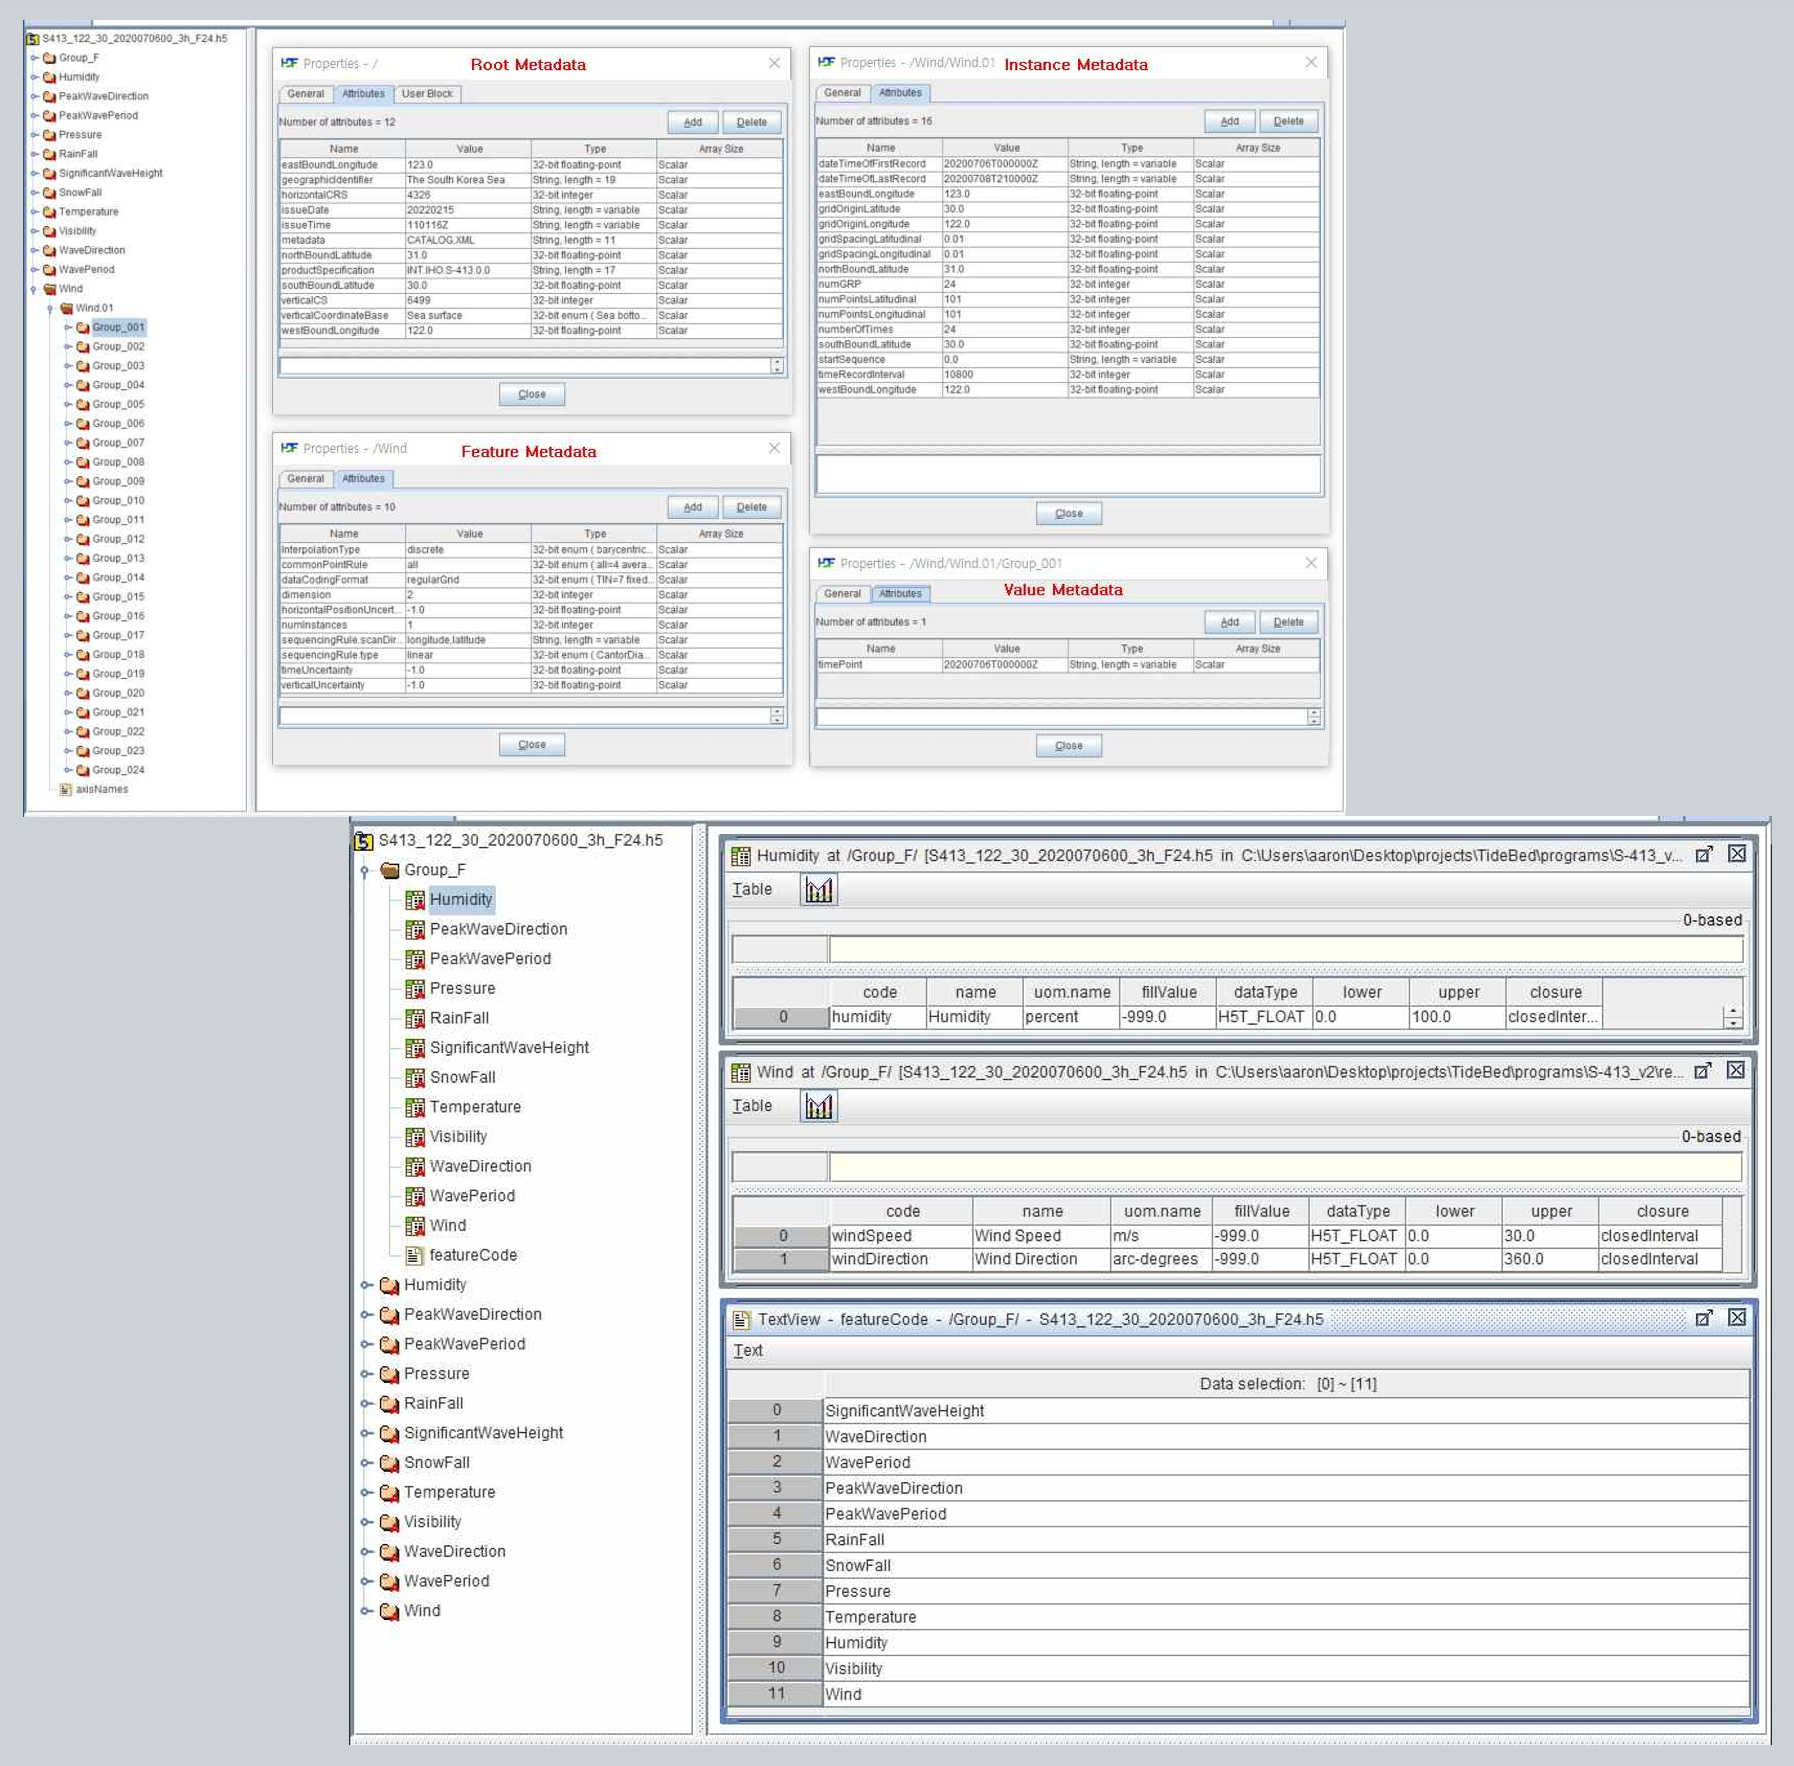Select Visibility dataset icon under Group_F

[415, 1137]
